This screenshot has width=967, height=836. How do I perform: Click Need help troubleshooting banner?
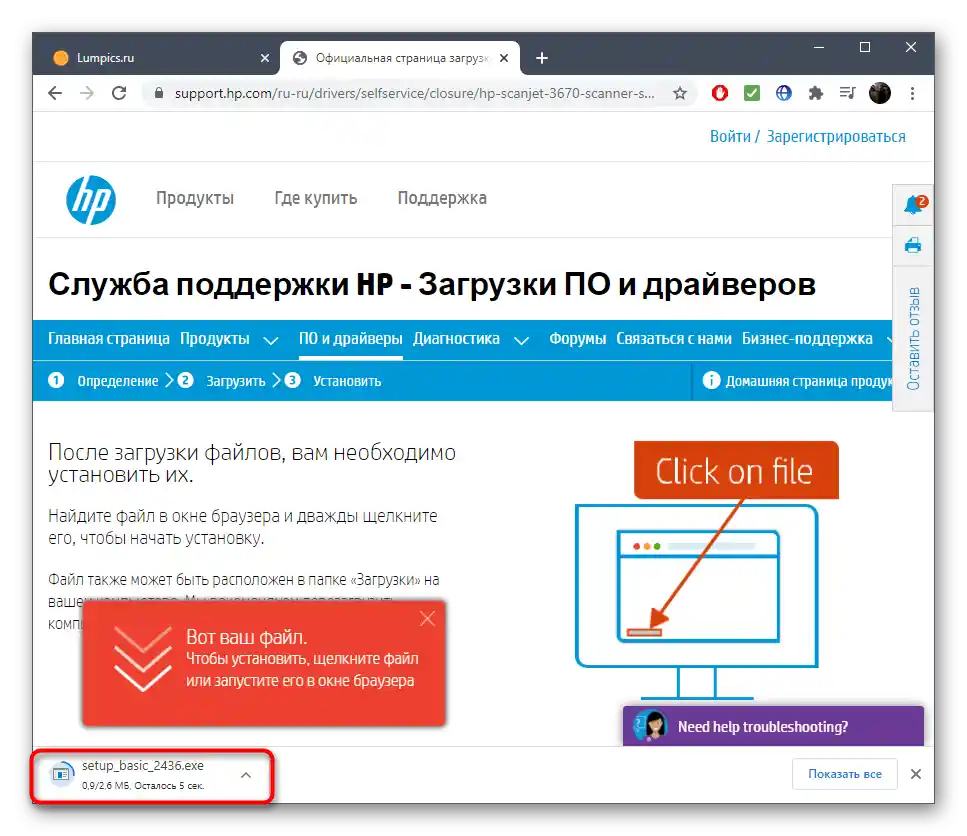tap(773, 726)
